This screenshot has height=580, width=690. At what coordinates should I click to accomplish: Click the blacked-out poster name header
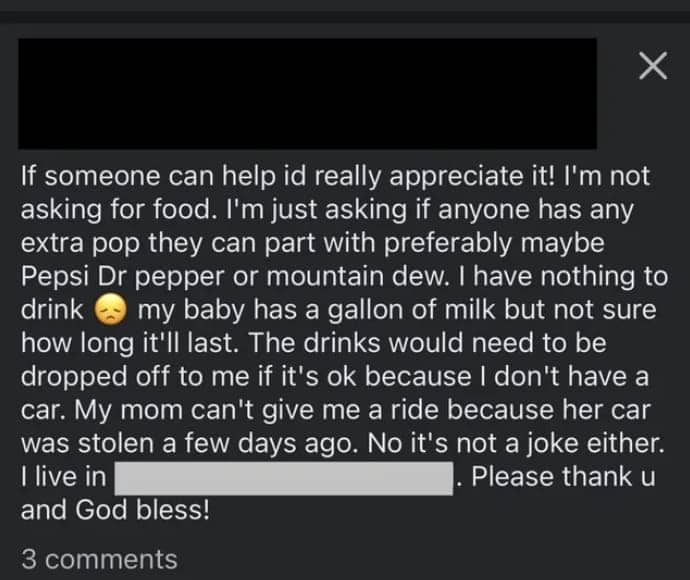pyautogui.click(x=308, y=93)
